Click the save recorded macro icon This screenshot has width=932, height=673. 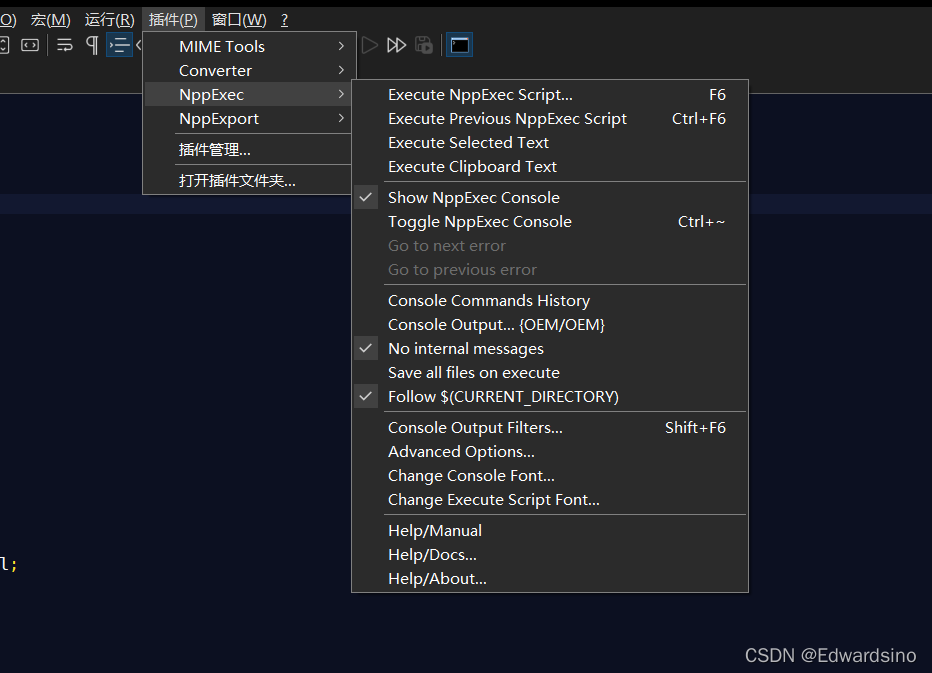[424, 45]
